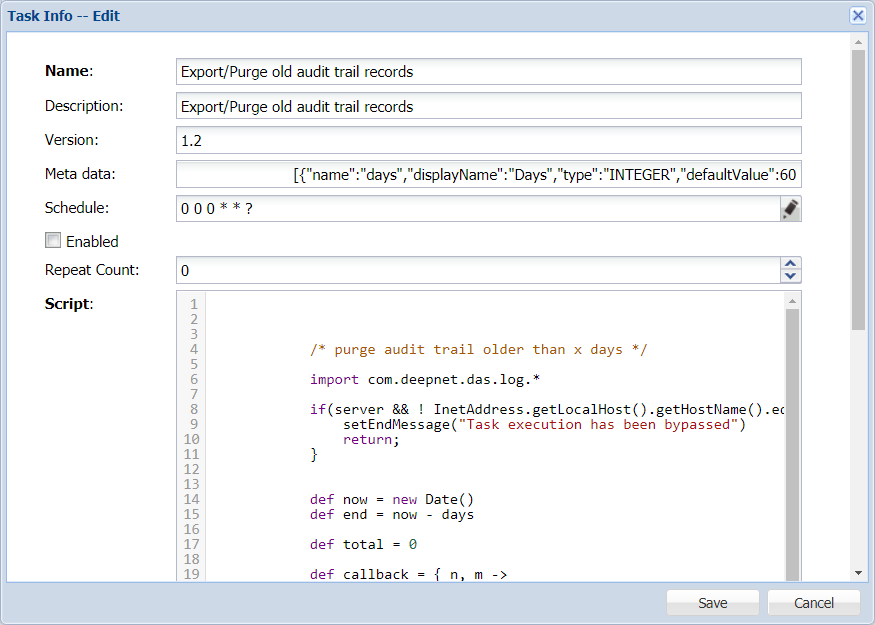The width and height of the screenshot is (875, 625).
Task: Click the script editor's scroll up arrow
Action: (793, 300)
